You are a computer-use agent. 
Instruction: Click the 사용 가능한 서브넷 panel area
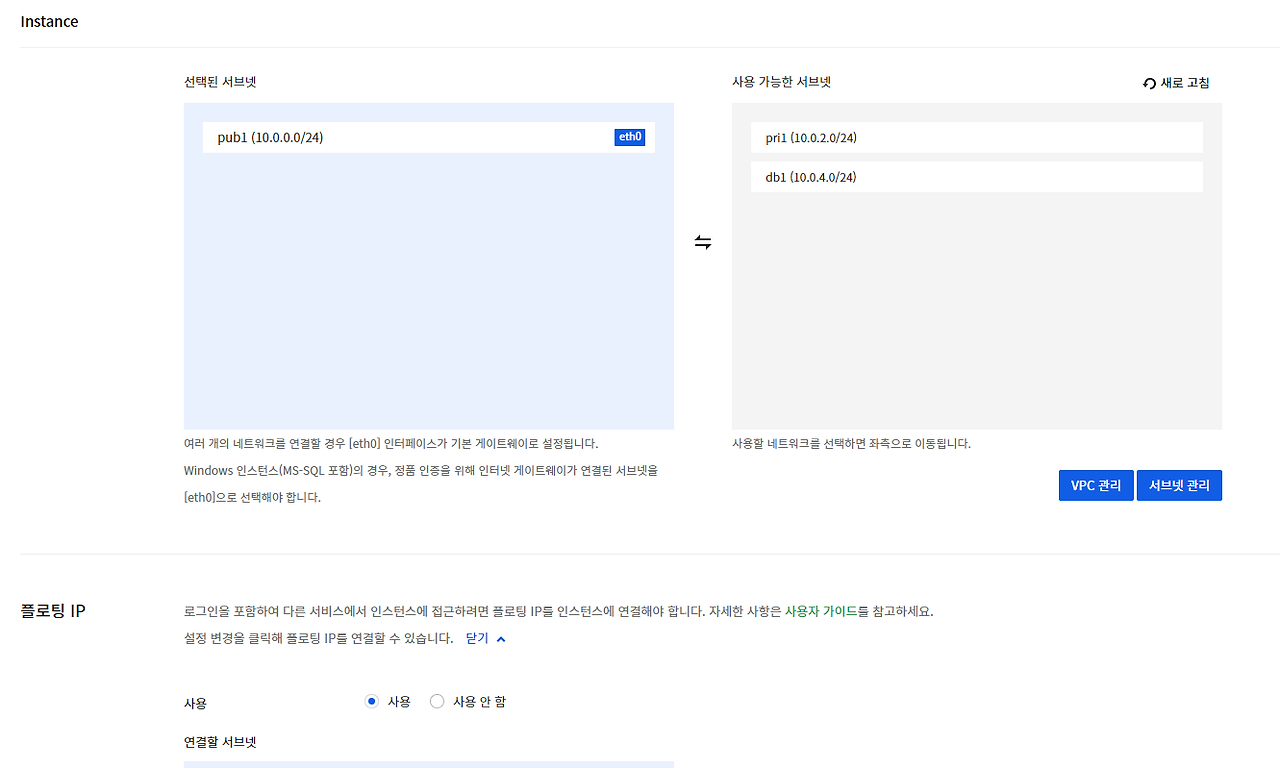[x=976, y=300]
